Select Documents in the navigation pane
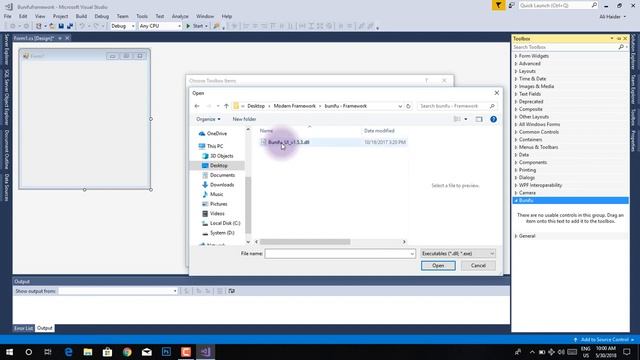 pyautogui.click(x=222, y=175)
